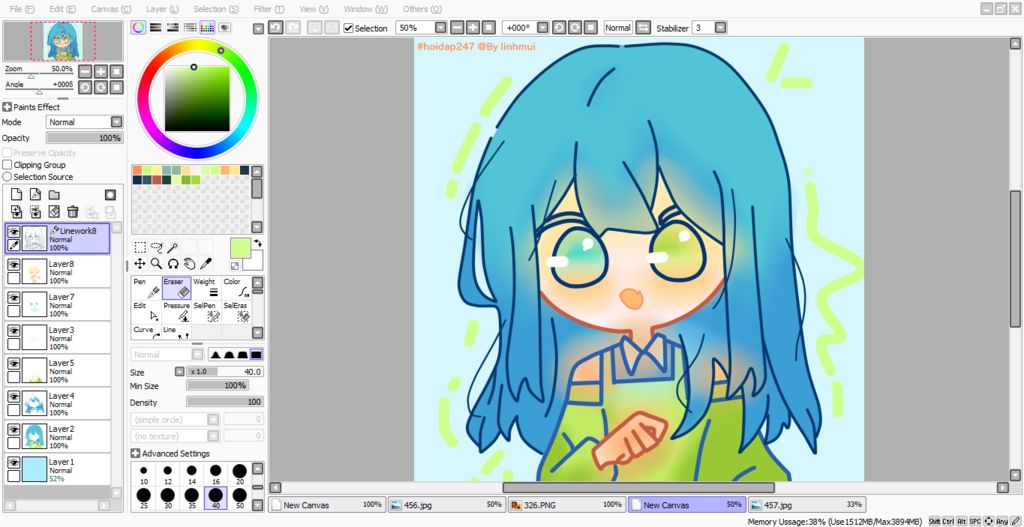Clear the layer with the eraser icon

point(54,212)
